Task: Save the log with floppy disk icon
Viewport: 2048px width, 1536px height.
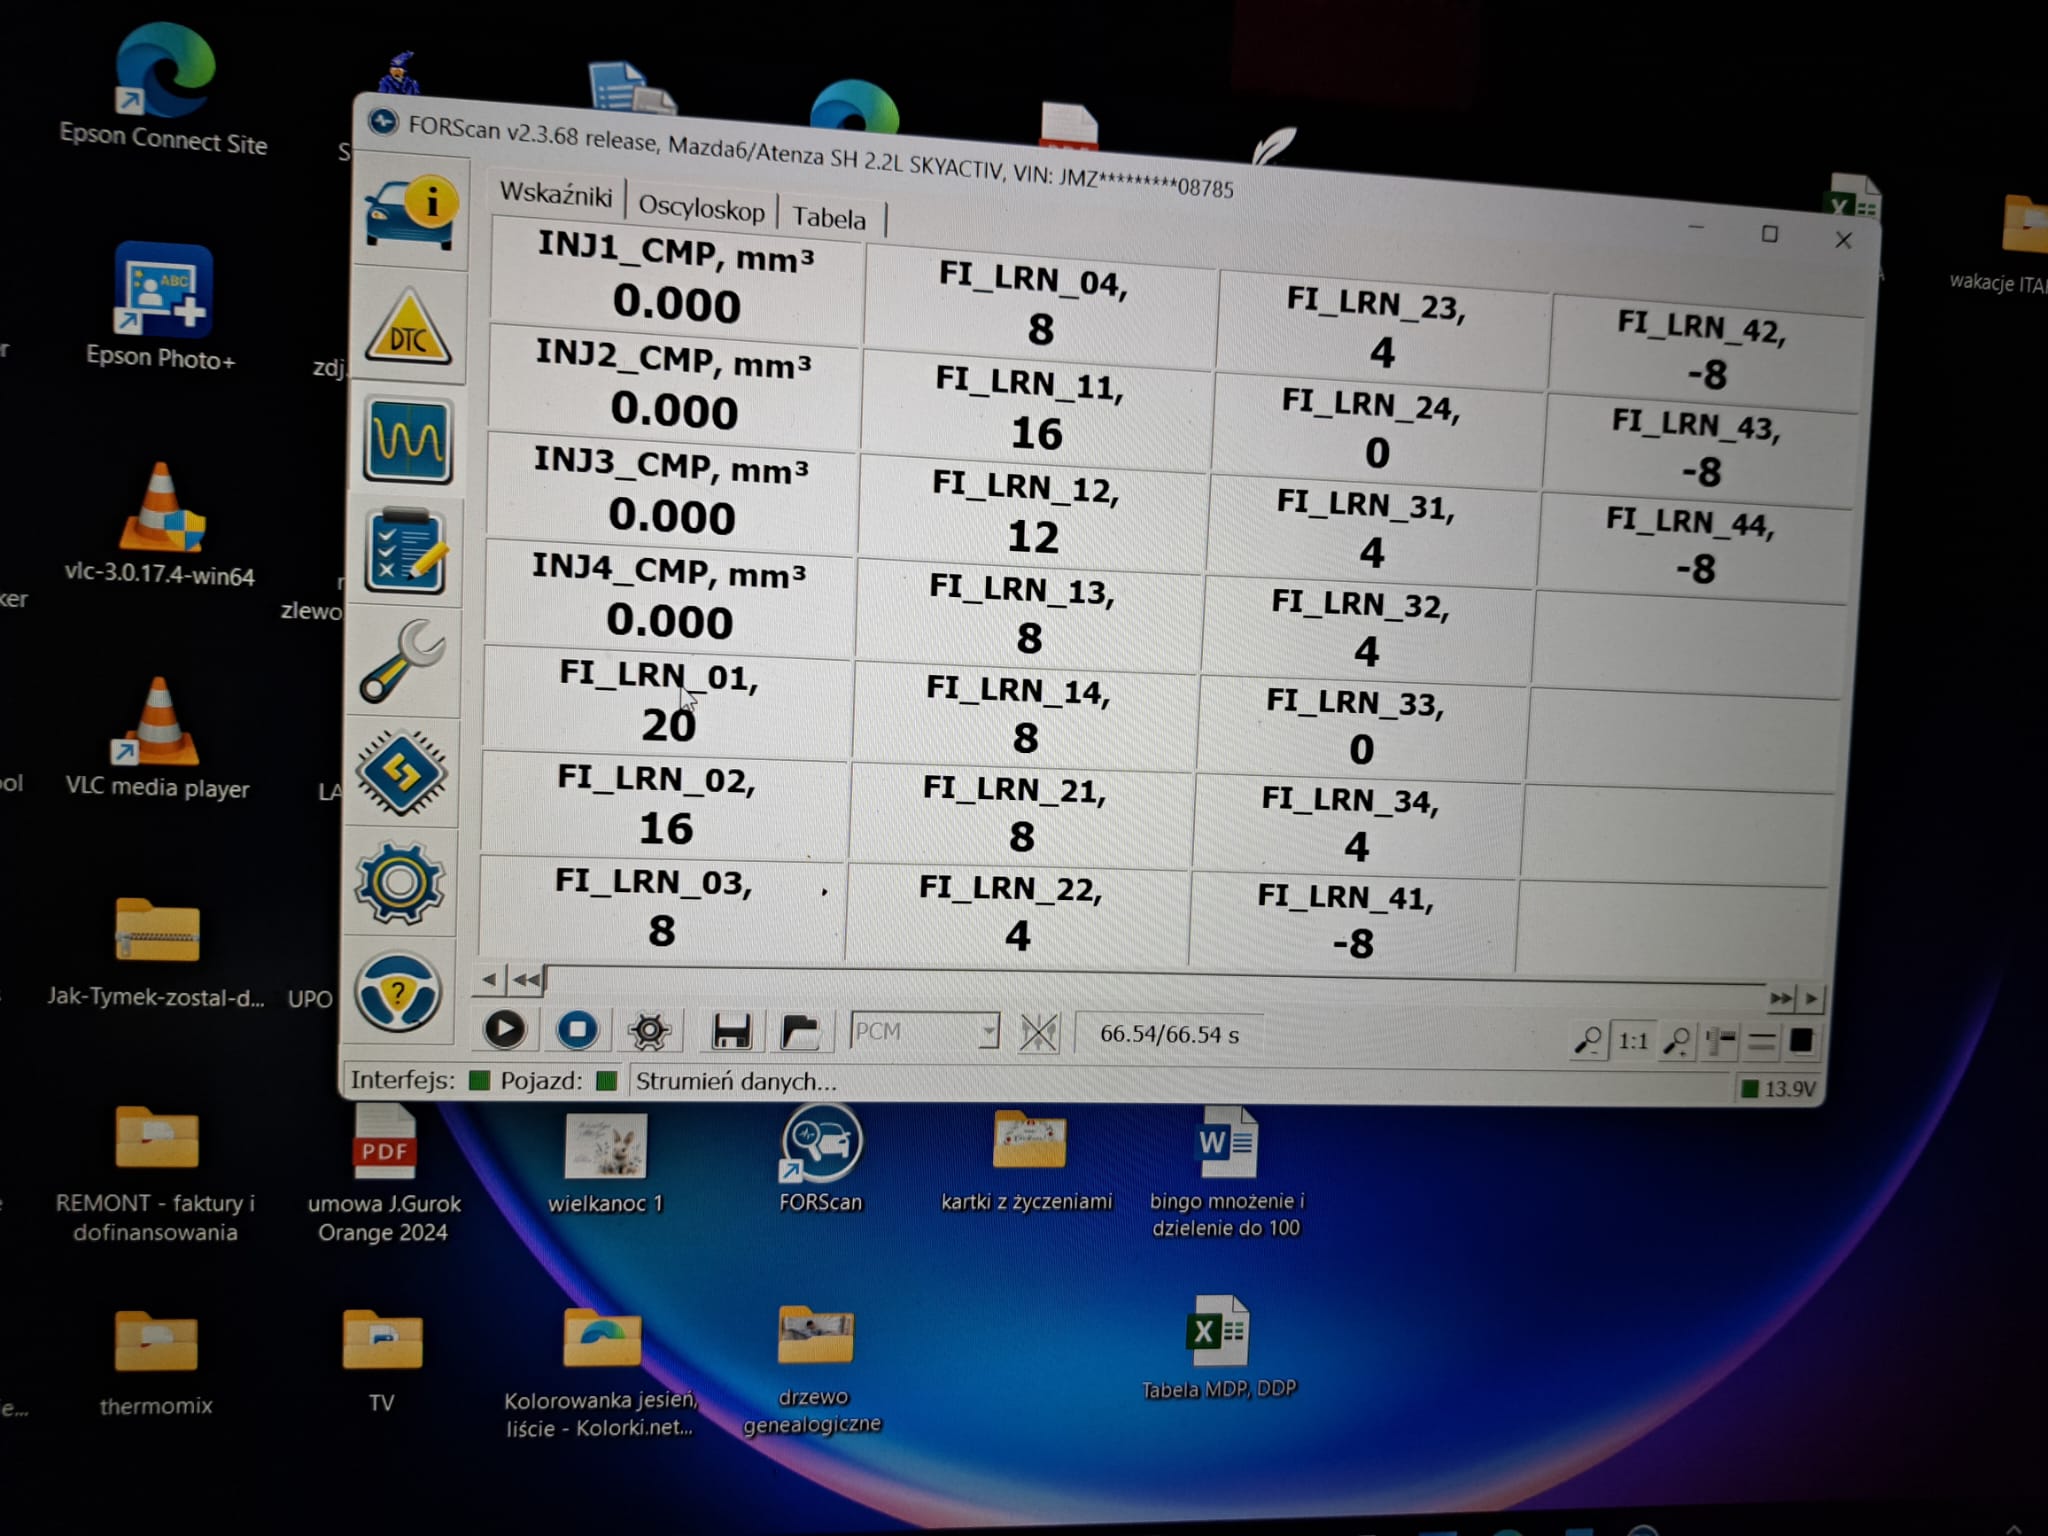Action: 730,1031
